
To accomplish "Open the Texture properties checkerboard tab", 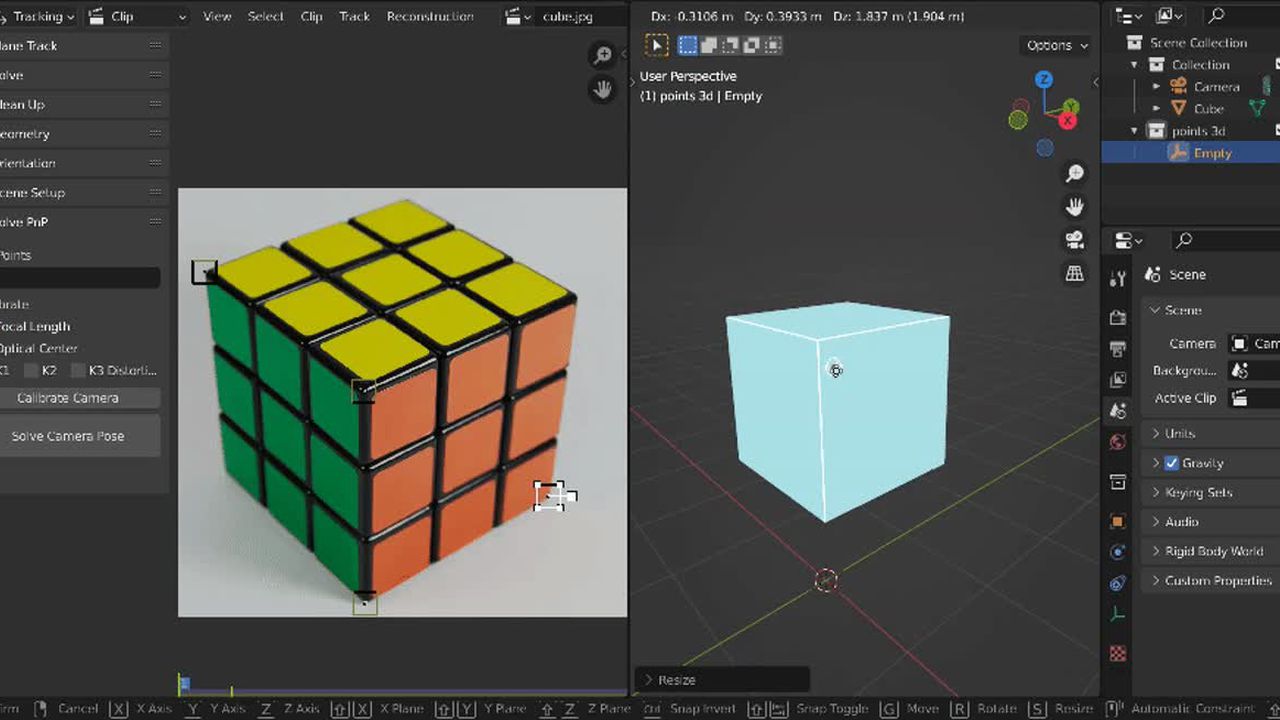I will 1118,653.
